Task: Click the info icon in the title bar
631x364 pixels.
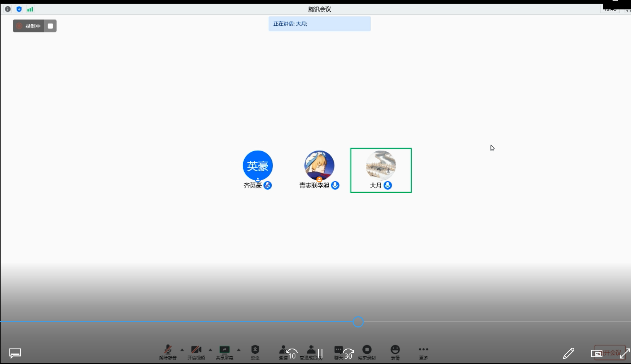Action: (8, 9)
